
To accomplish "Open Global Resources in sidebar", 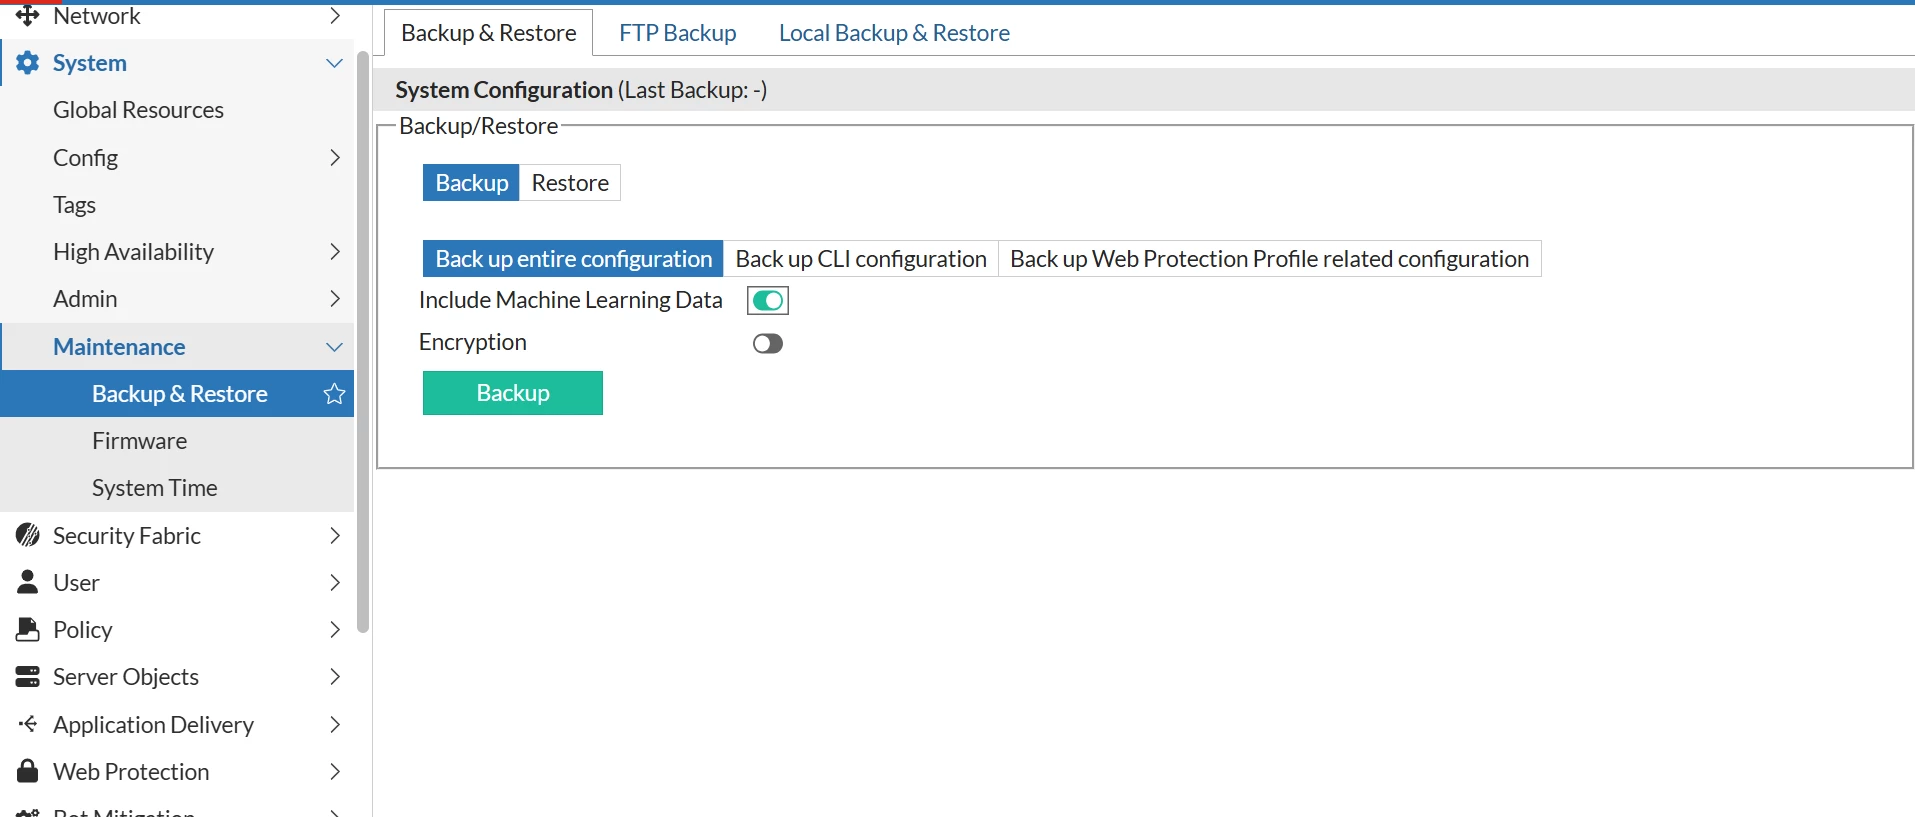I will pyautogui.click(x=138, y=110).
